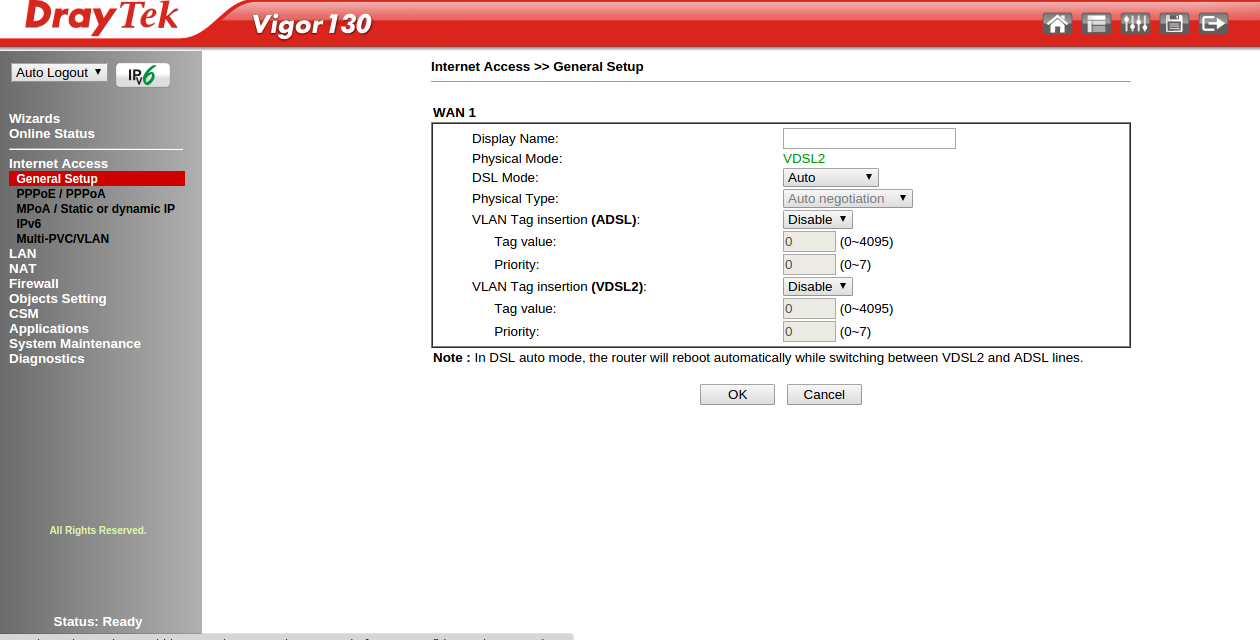
Task: Click the Status: Ready text
Action: point(98,621)
